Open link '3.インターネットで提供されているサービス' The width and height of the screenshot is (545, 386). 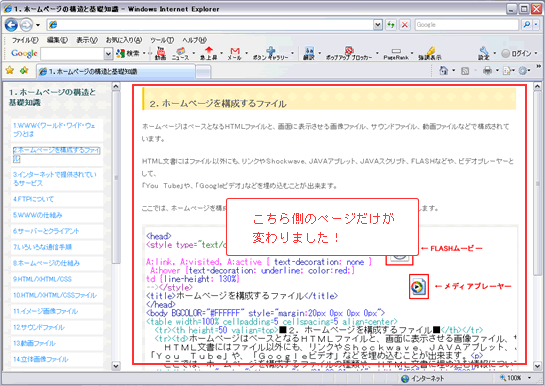click(x=55, y=179)
